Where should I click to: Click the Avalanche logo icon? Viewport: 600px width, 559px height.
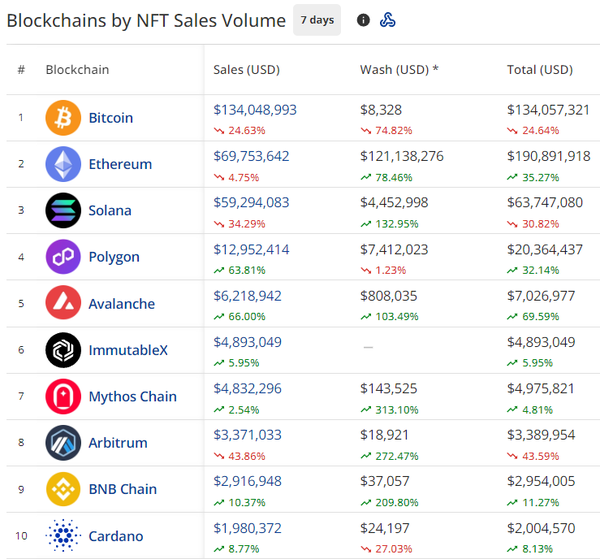63,303
